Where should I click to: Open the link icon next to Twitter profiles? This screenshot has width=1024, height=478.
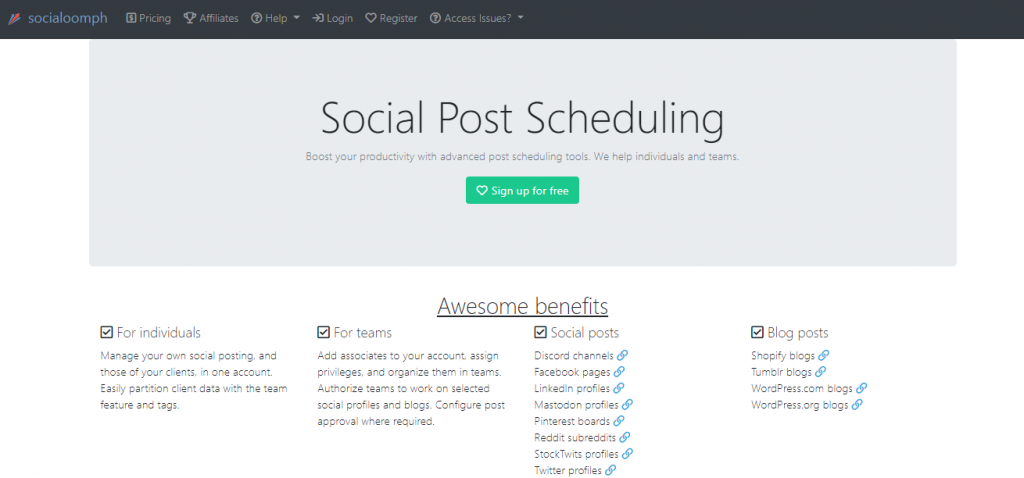click(611, 470)
